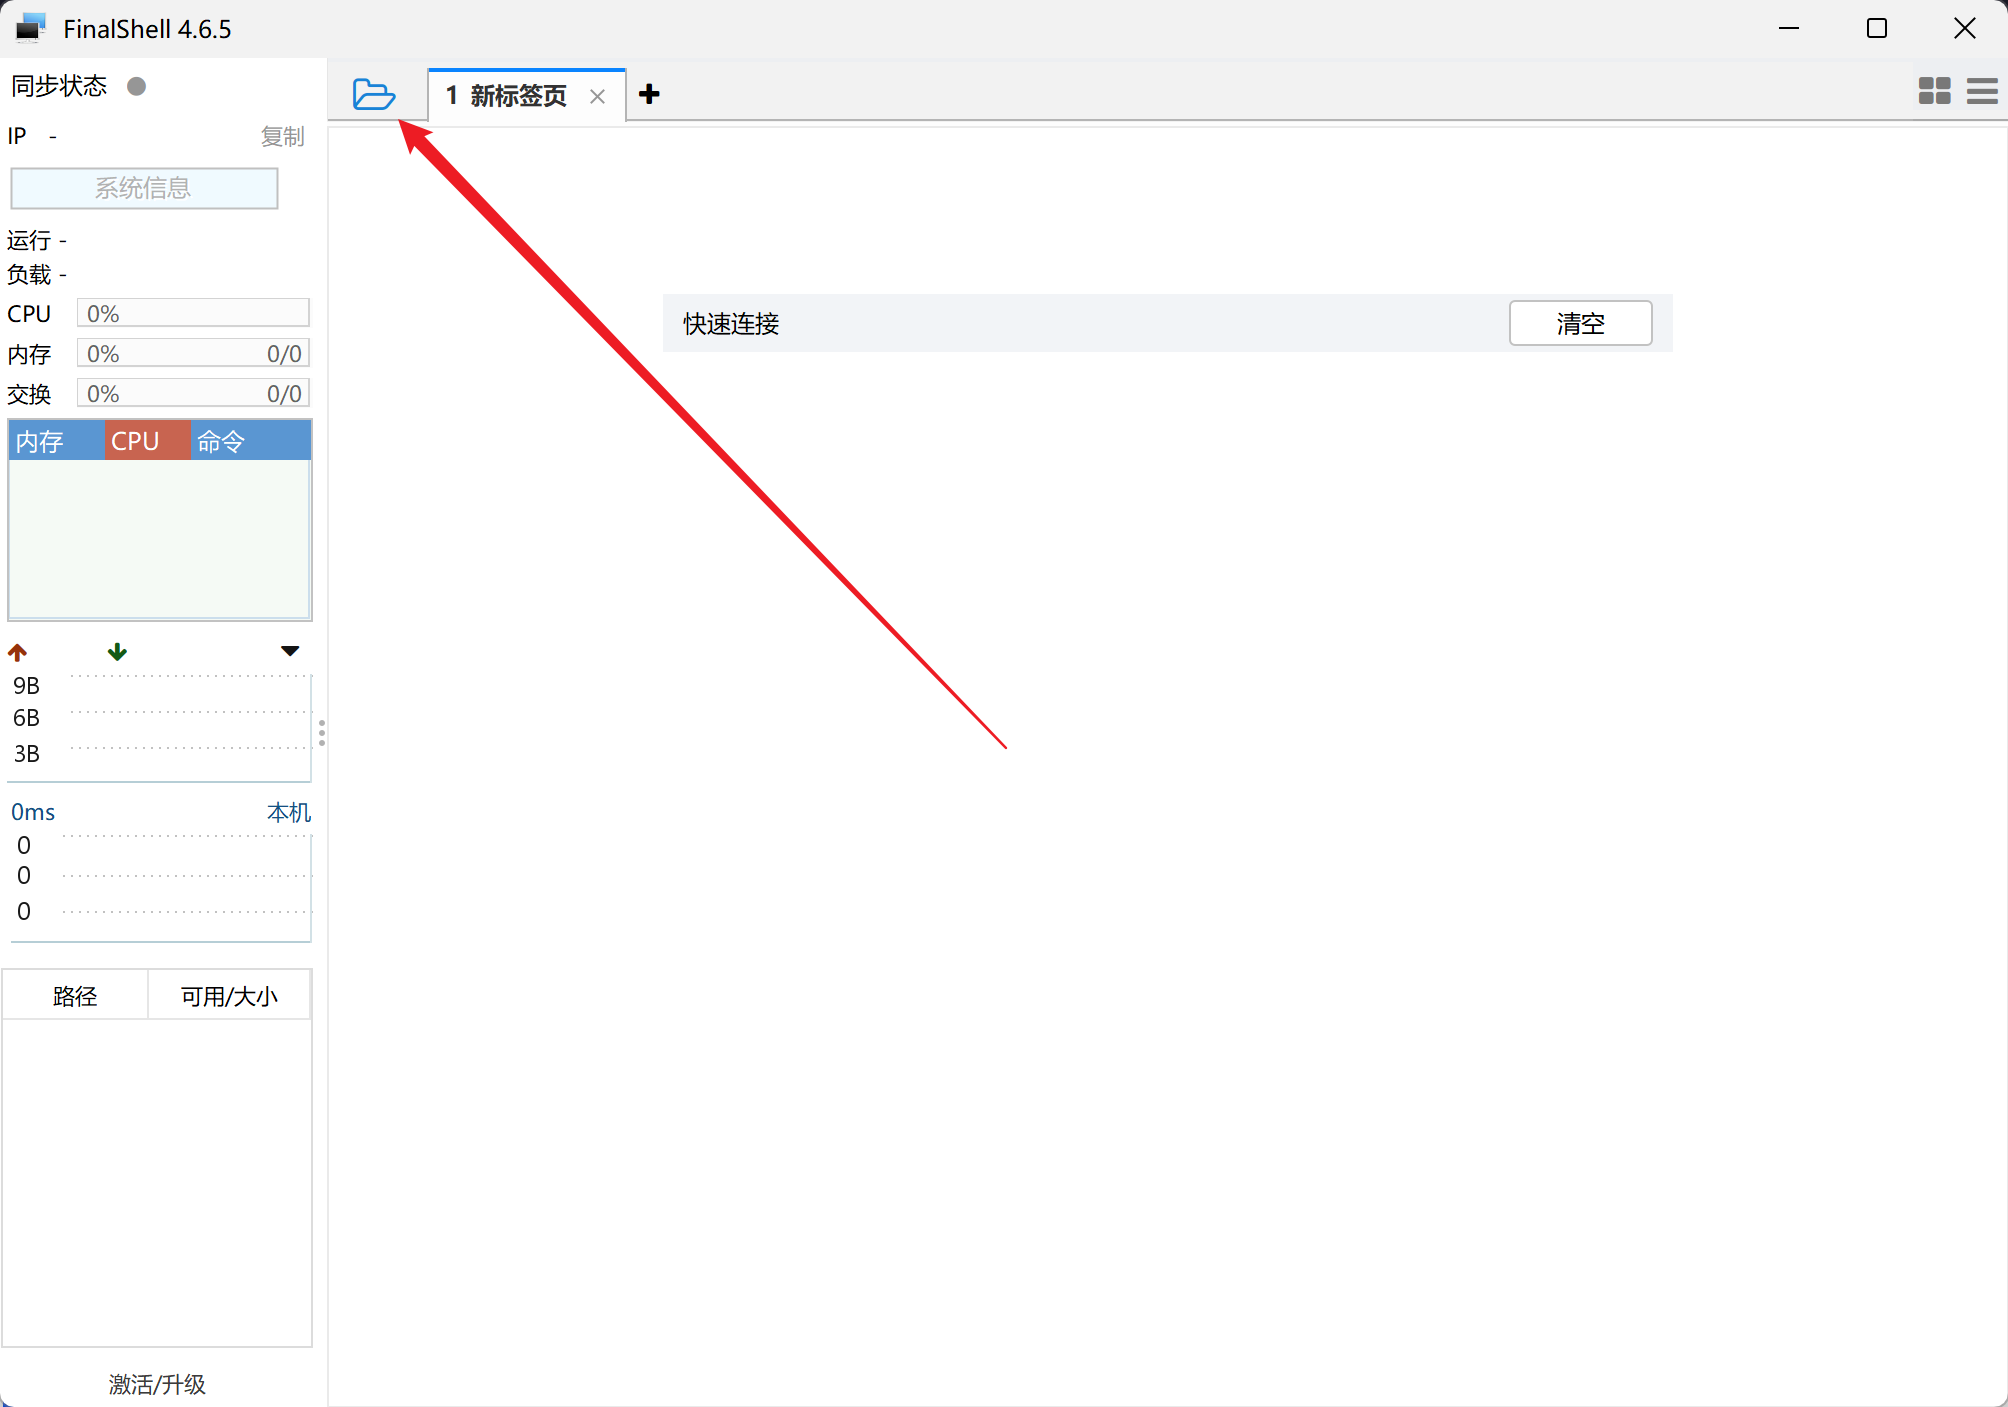Click the green download arrow icon
The height and width of the screenshot is (1407, 2008).
click(117, 652)
